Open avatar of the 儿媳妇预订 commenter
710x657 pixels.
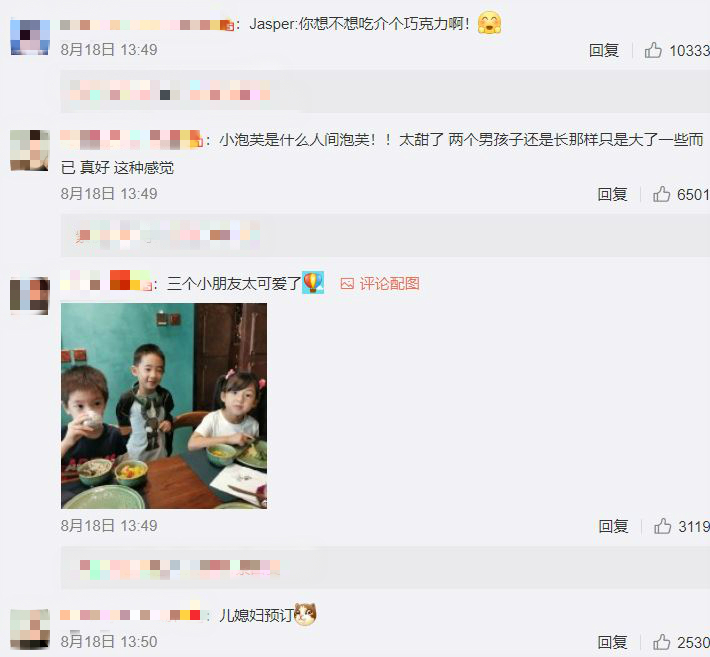pos(30,629)
